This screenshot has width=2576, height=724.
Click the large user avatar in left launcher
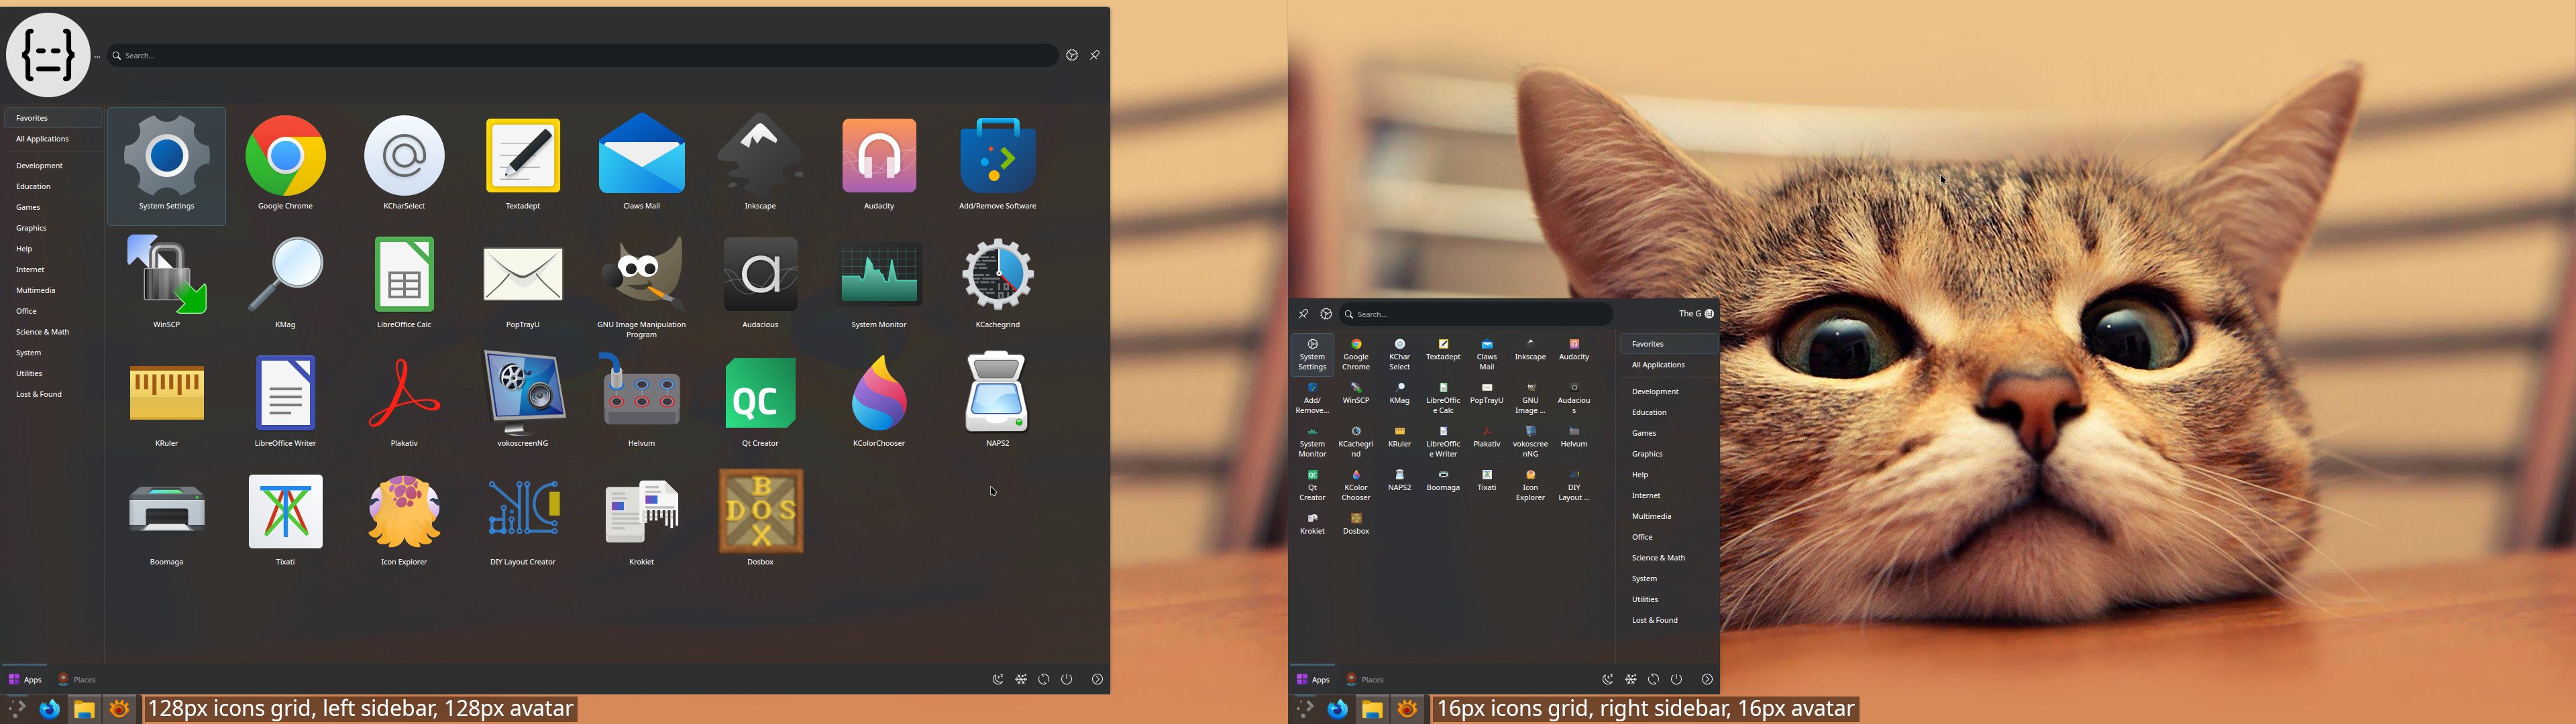click(x=48, y=55)
